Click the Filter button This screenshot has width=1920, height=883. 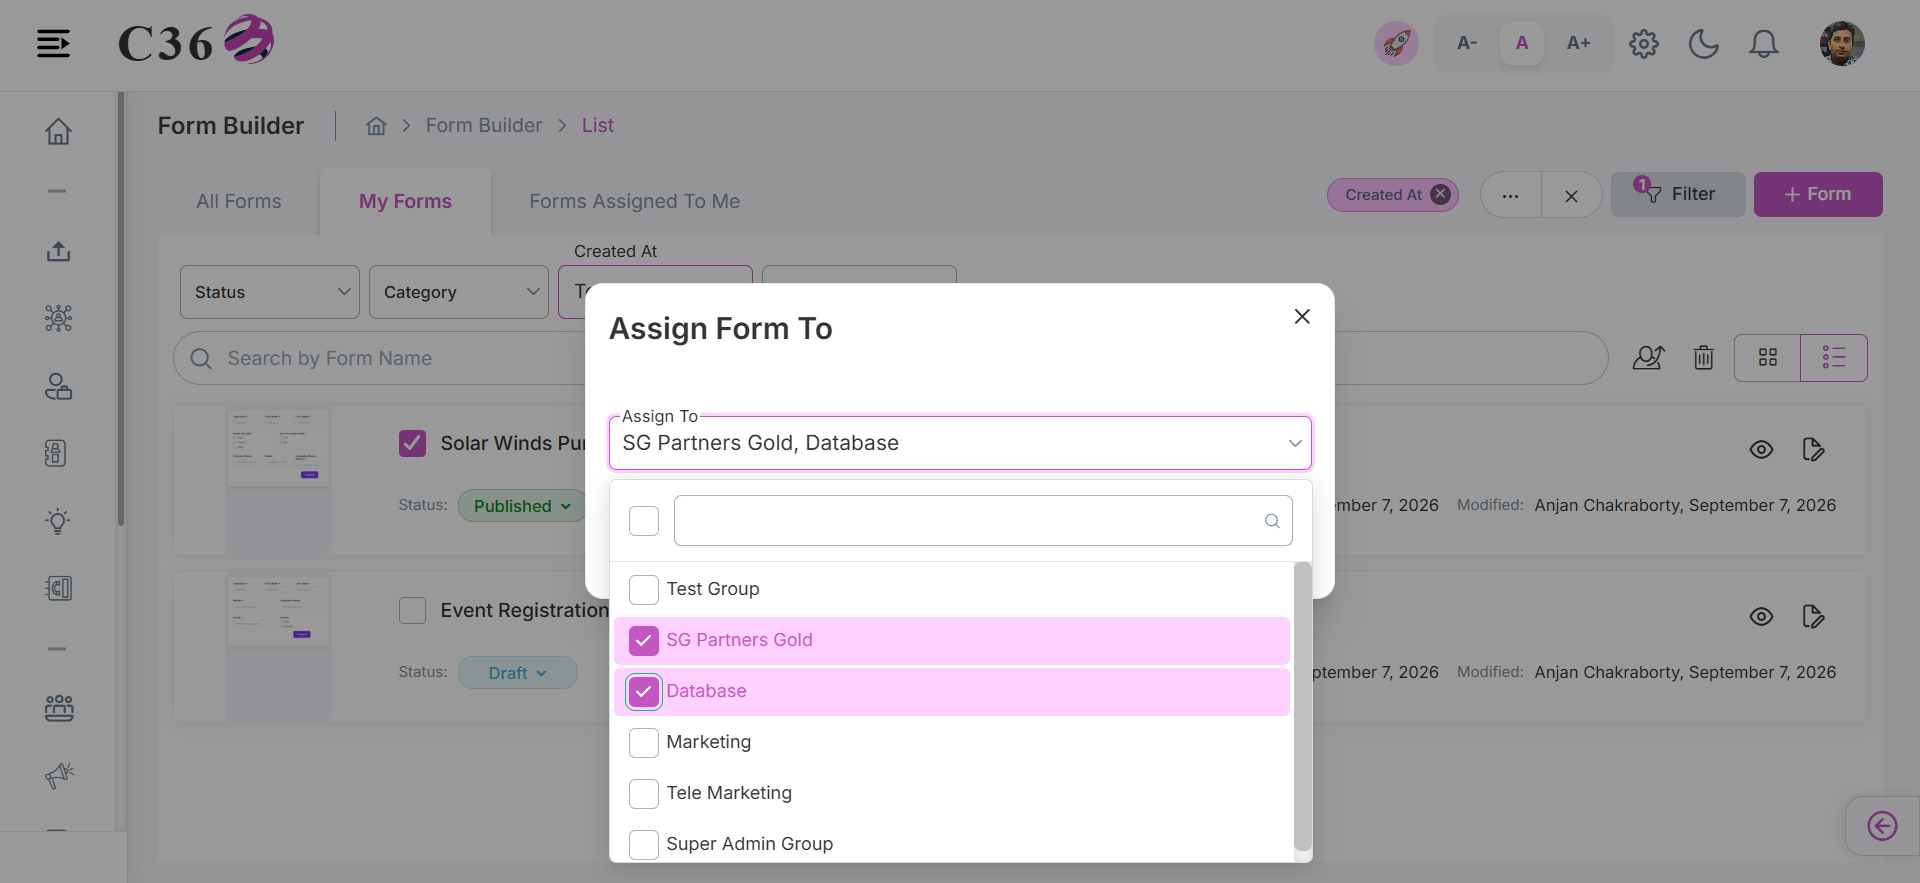[1678, 194]
